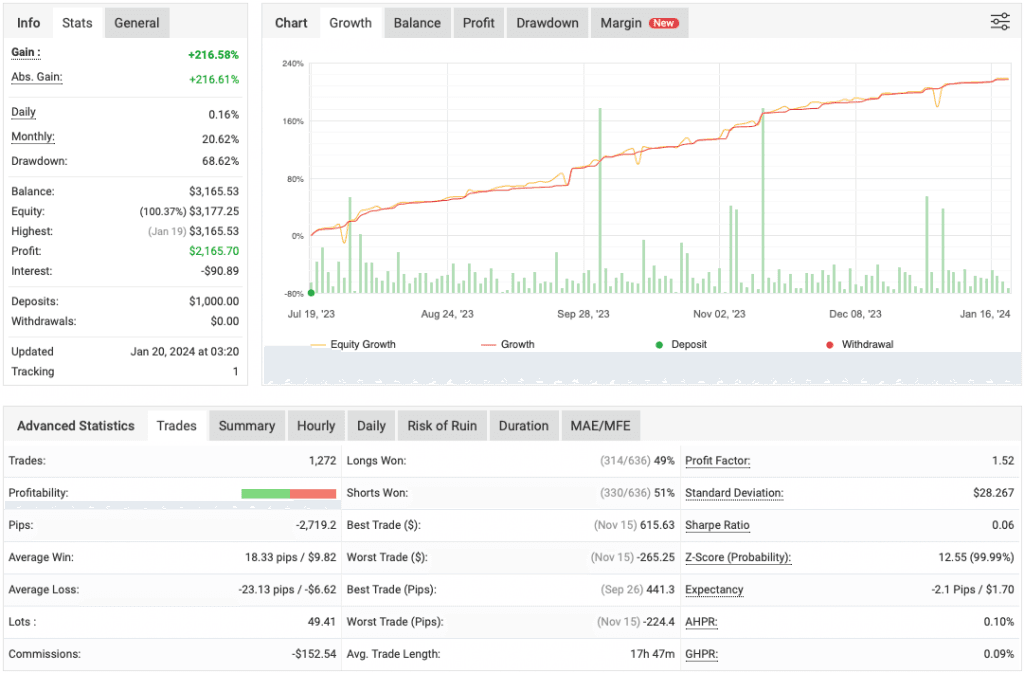Click the Monthly link in Stats panel
This screenshot has height=673, width=1024.
coord(33,137)
